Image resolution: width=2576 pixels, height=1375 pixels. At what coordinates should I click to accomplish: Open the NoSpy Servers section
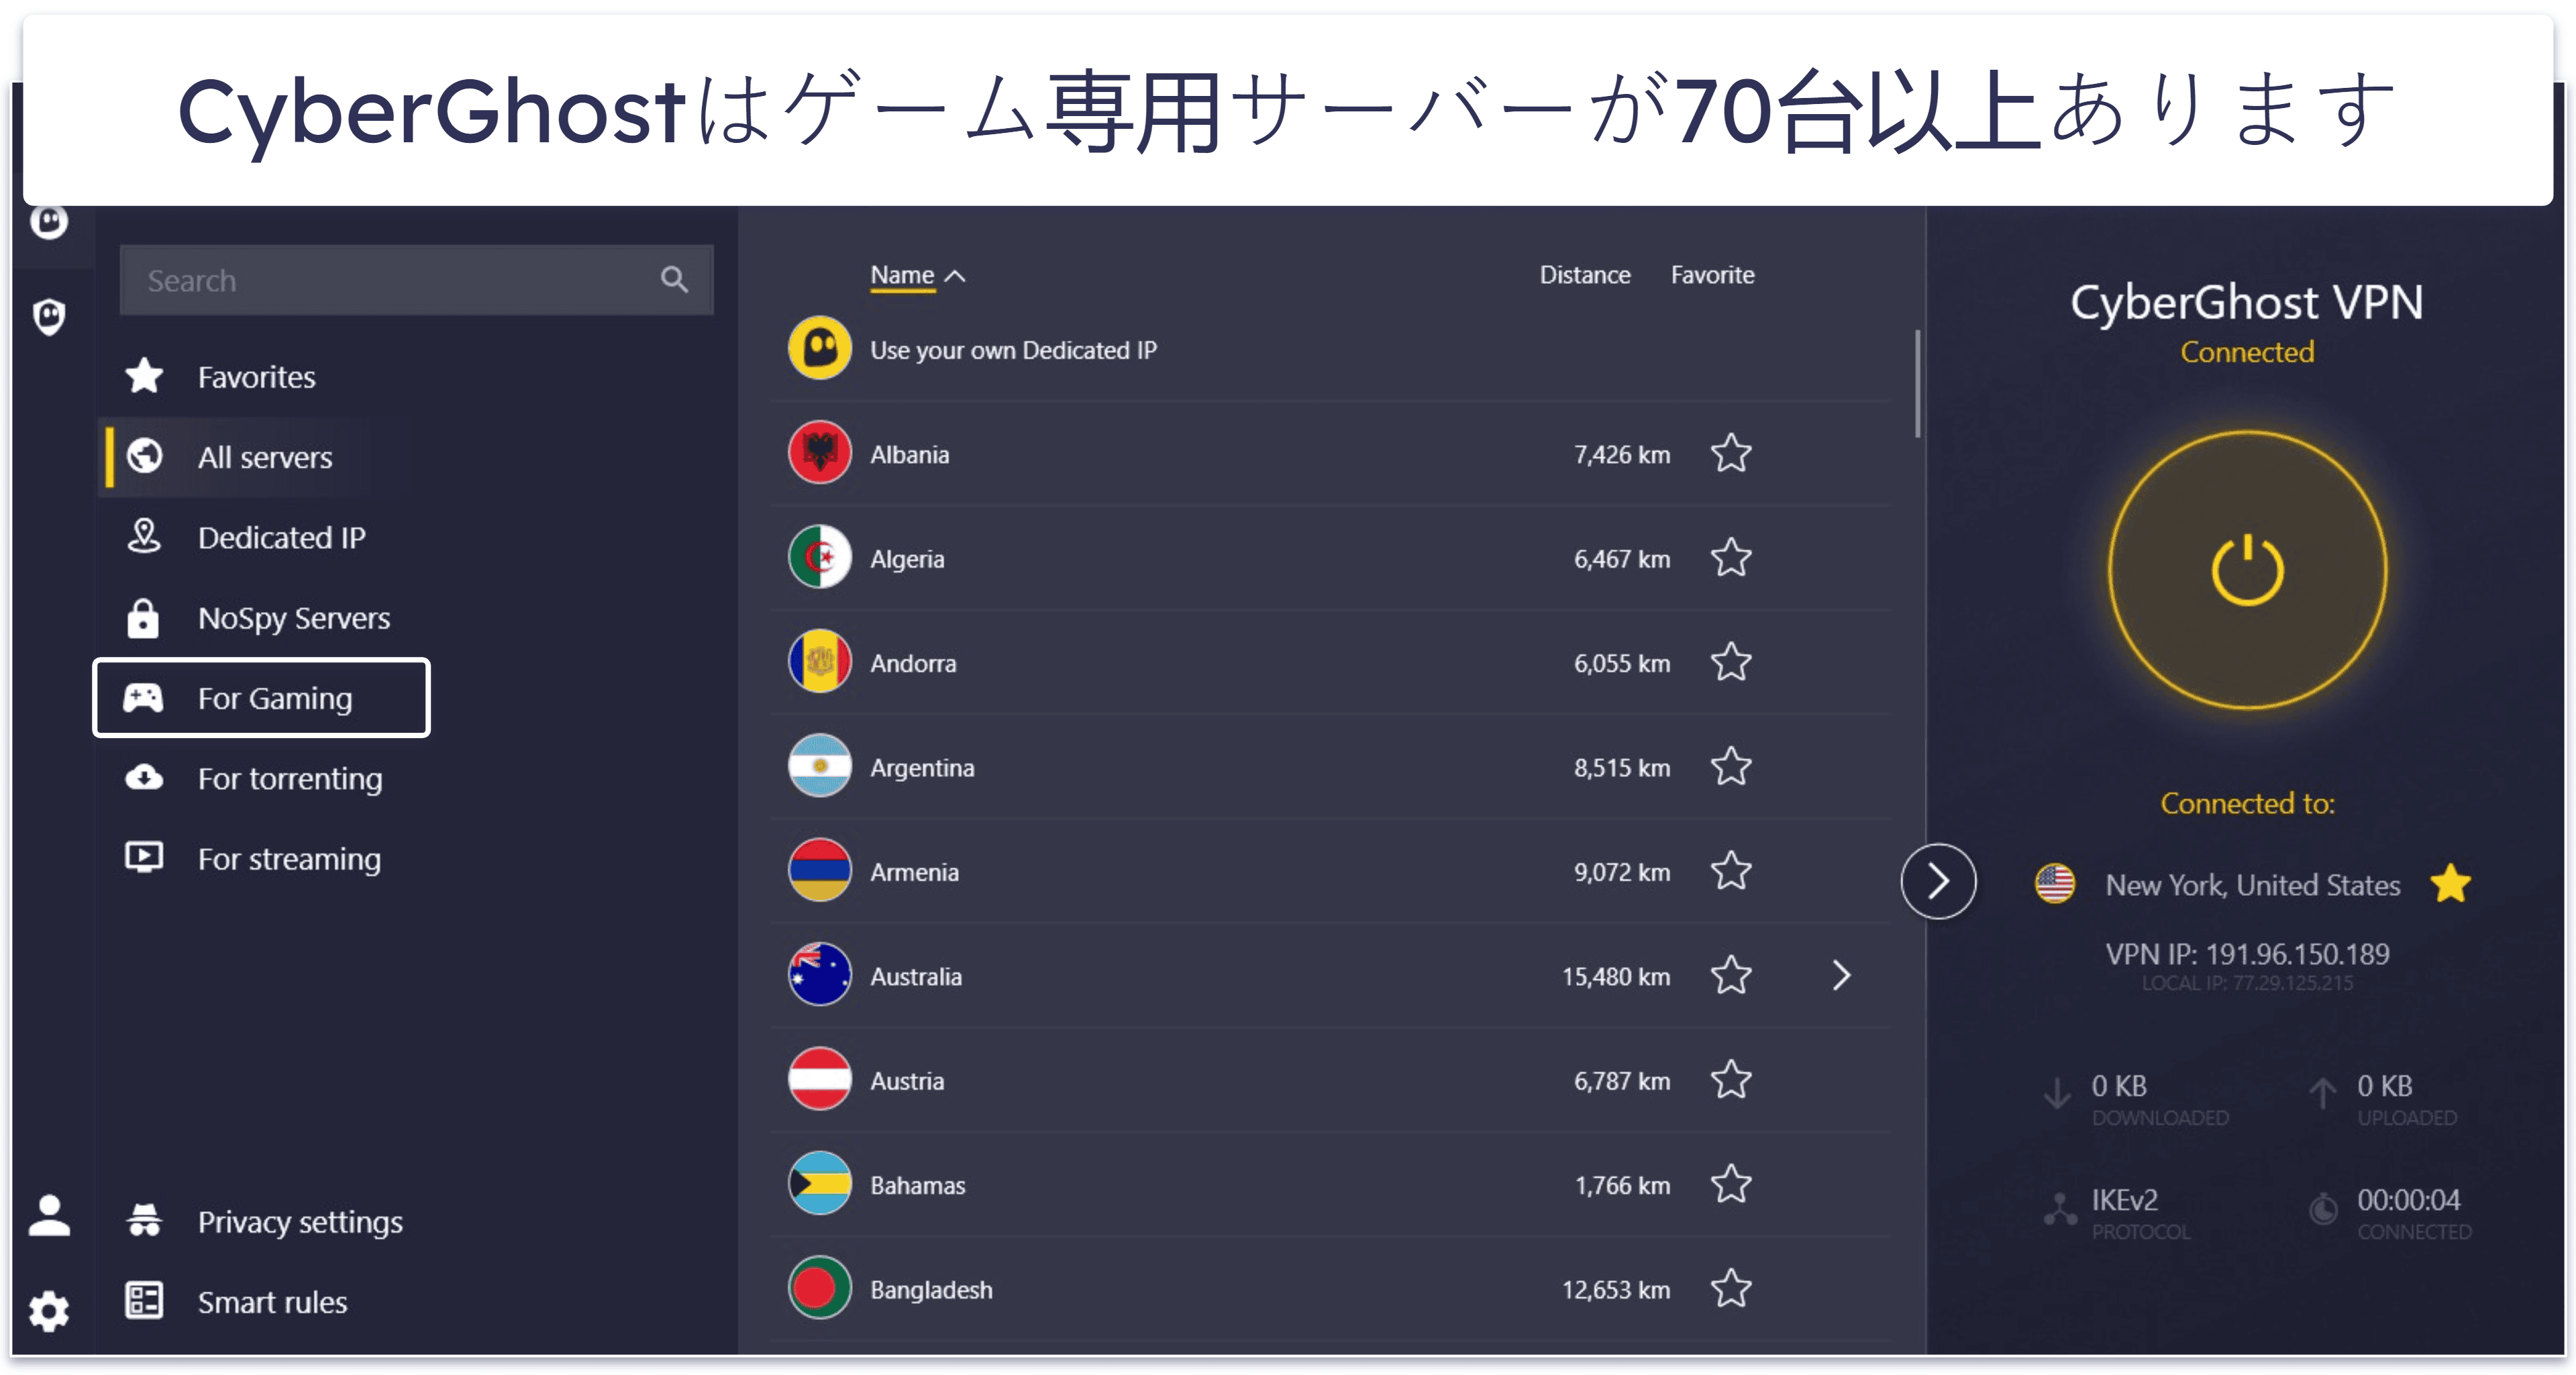(x=294, y=618)
